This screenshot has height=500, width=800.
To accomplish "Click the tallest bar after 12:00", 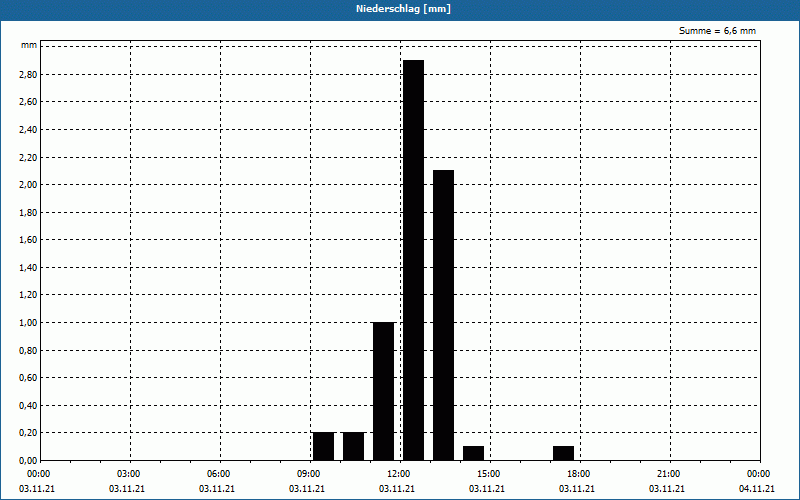I will coord(413,260).
